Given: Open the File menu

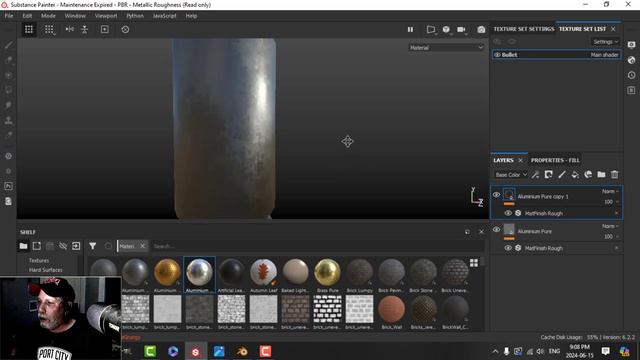Looking at the screenshot, I should pos(9,16).
